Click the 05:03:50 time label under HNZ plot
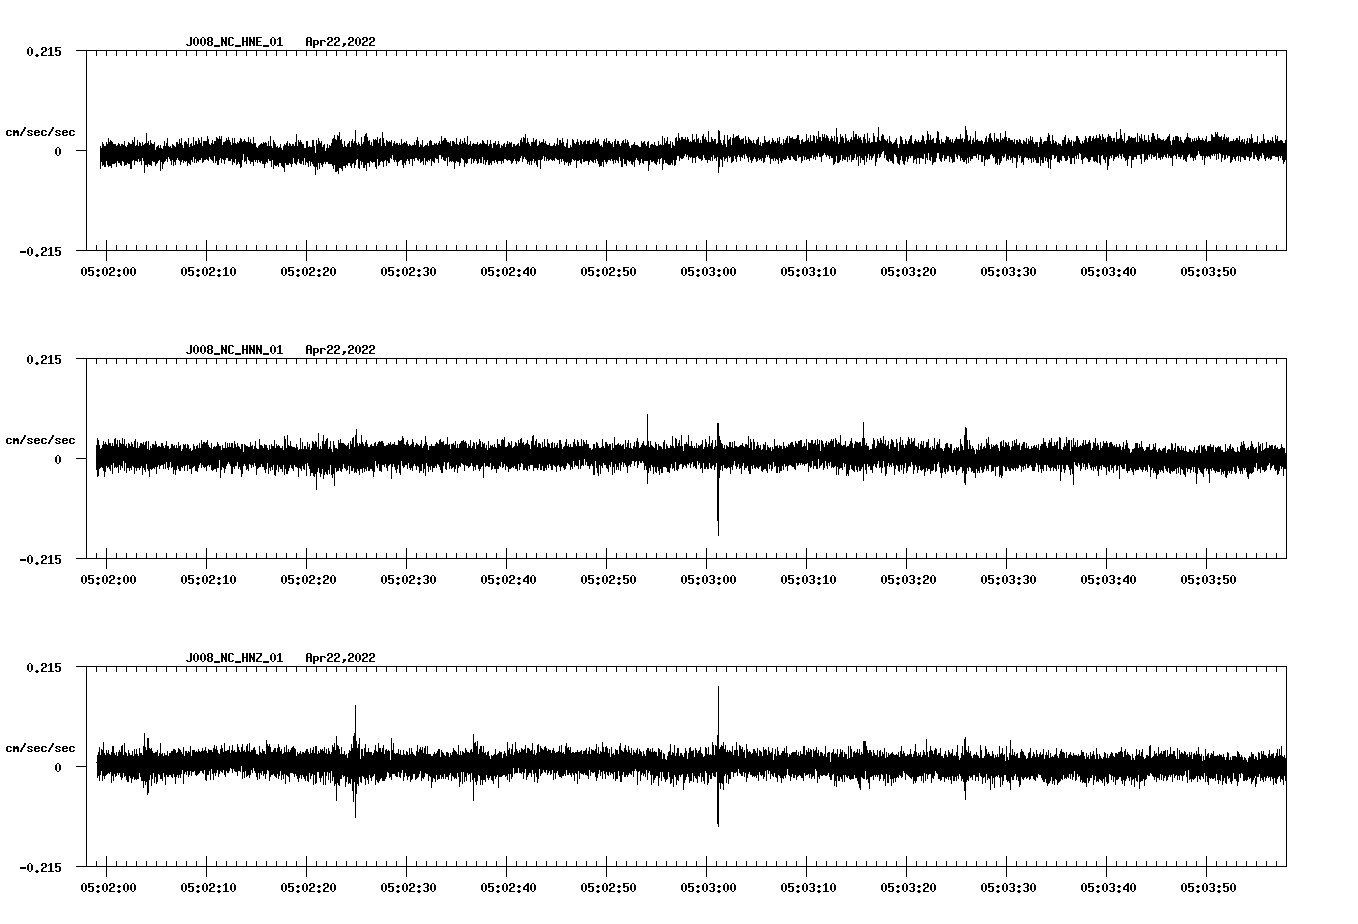Screen dimensions: 1358x924 (1208, 887)
